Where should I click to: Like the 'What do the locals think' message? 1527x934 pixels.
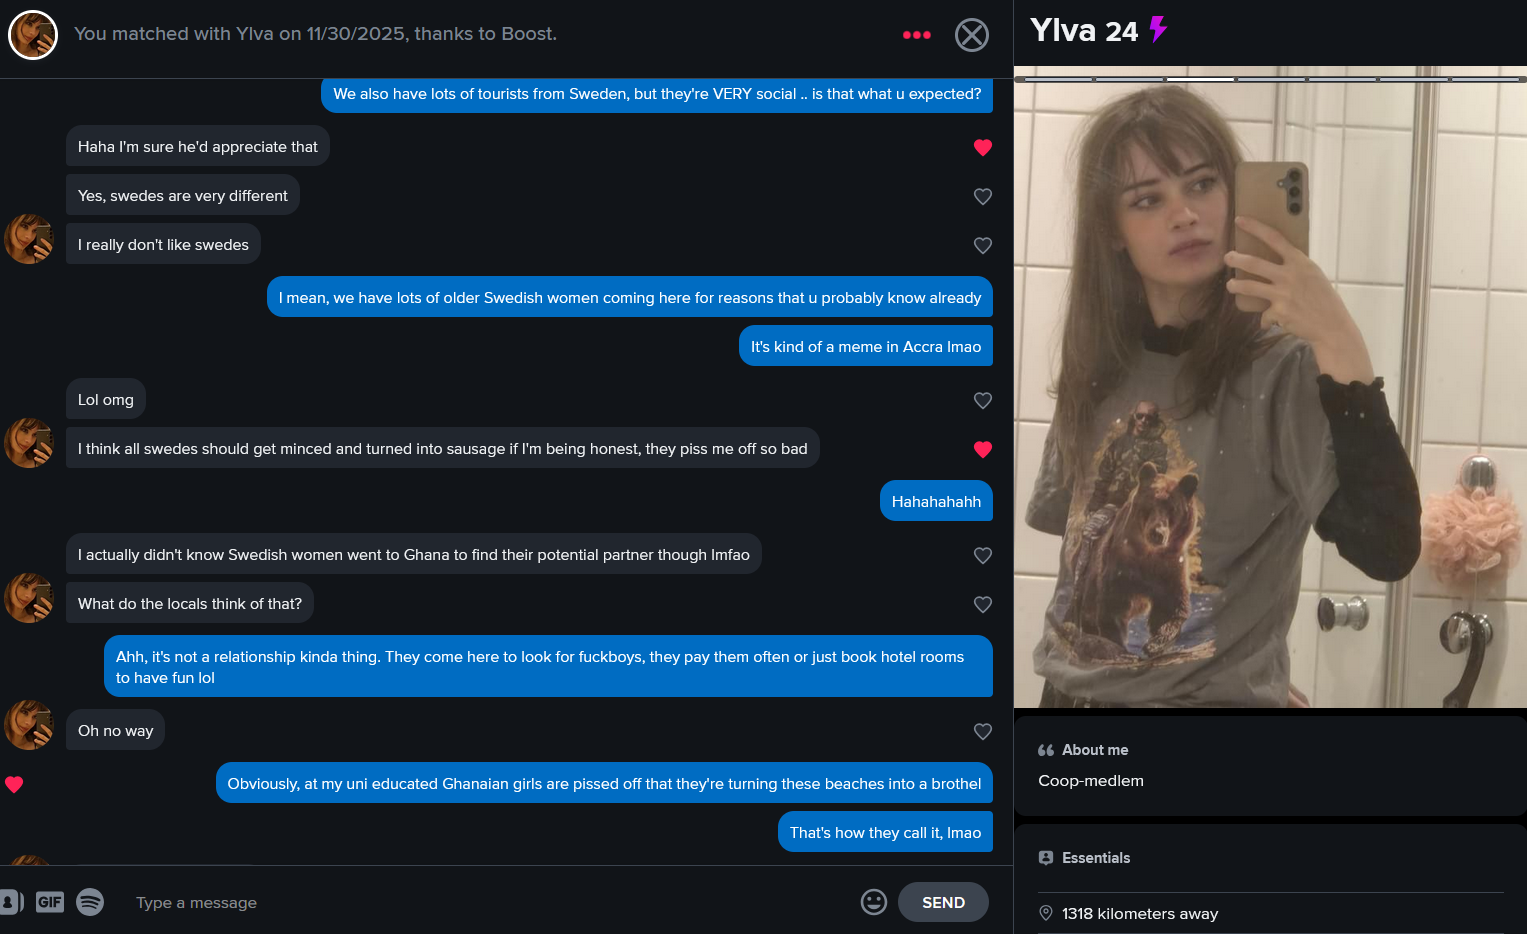(x=983, y=604)
